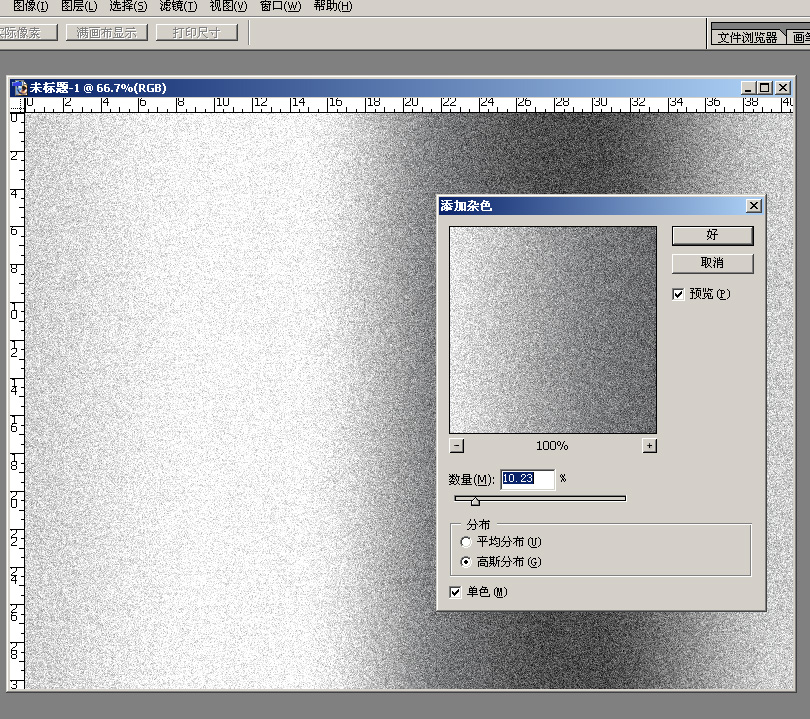The image size is (810, 719).
Task: Open the 视图(V) menu
Action: coord(228,6)
